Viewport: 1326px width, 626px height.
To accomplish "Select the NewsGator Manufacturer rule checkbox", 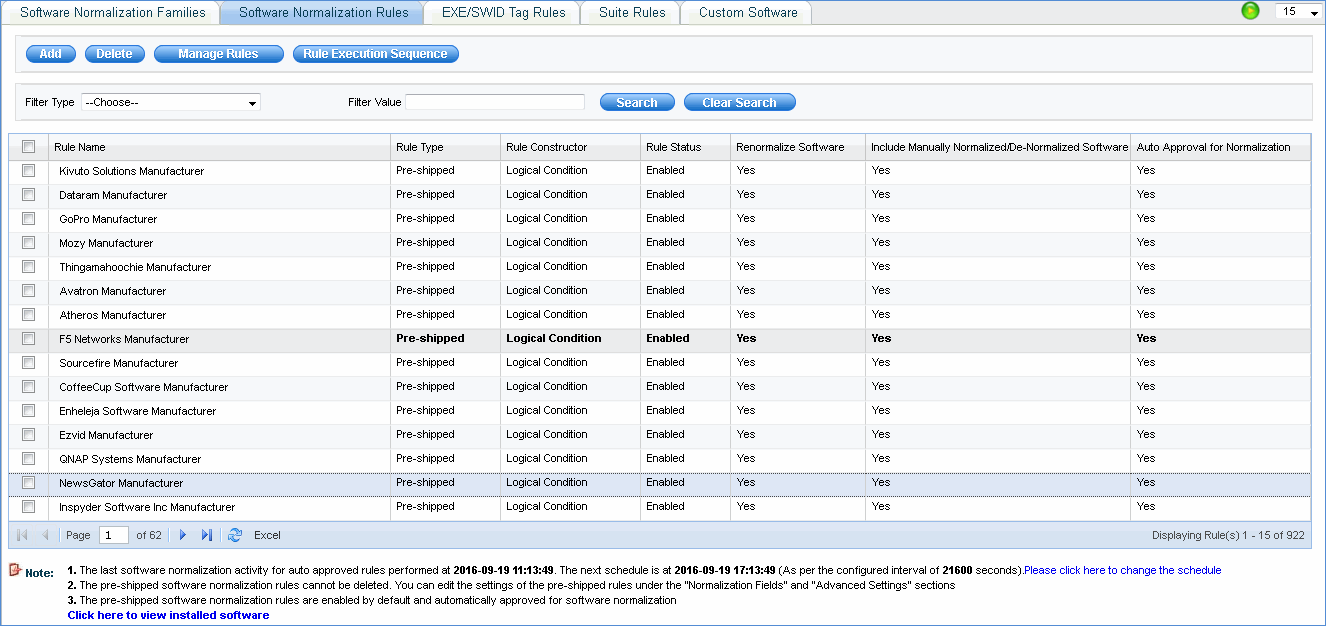I will (x=28, y=482).
